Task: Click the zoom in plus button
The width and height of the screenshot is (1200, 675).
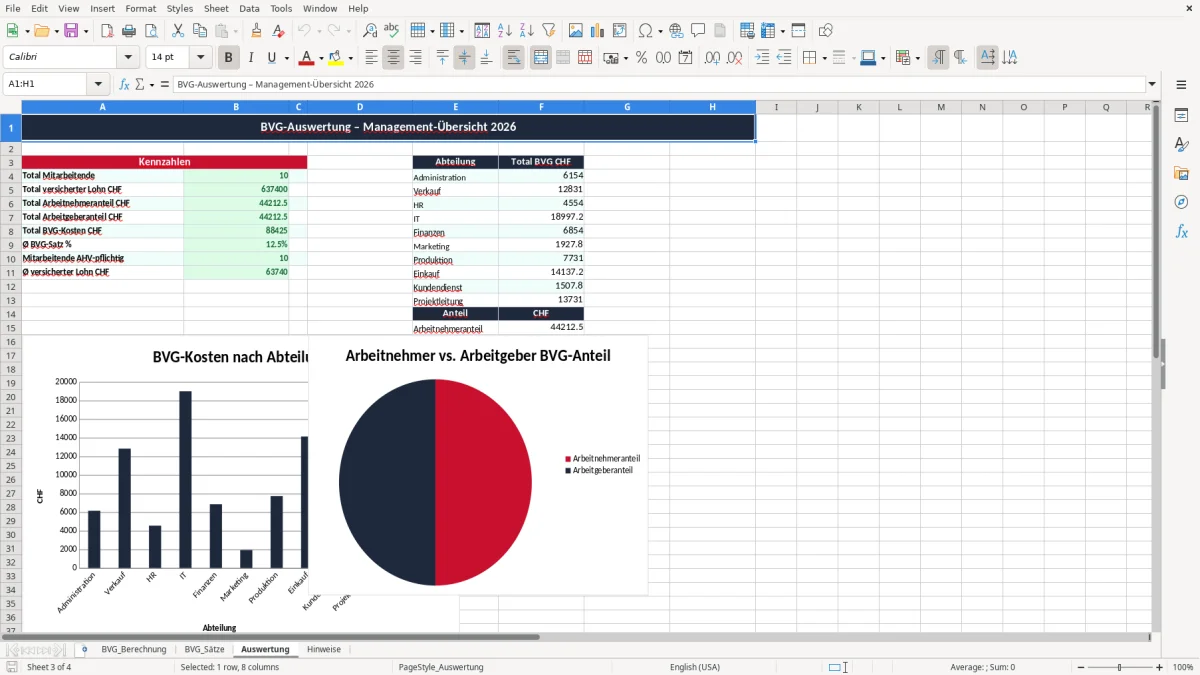Action: (x=1160, y=667)
